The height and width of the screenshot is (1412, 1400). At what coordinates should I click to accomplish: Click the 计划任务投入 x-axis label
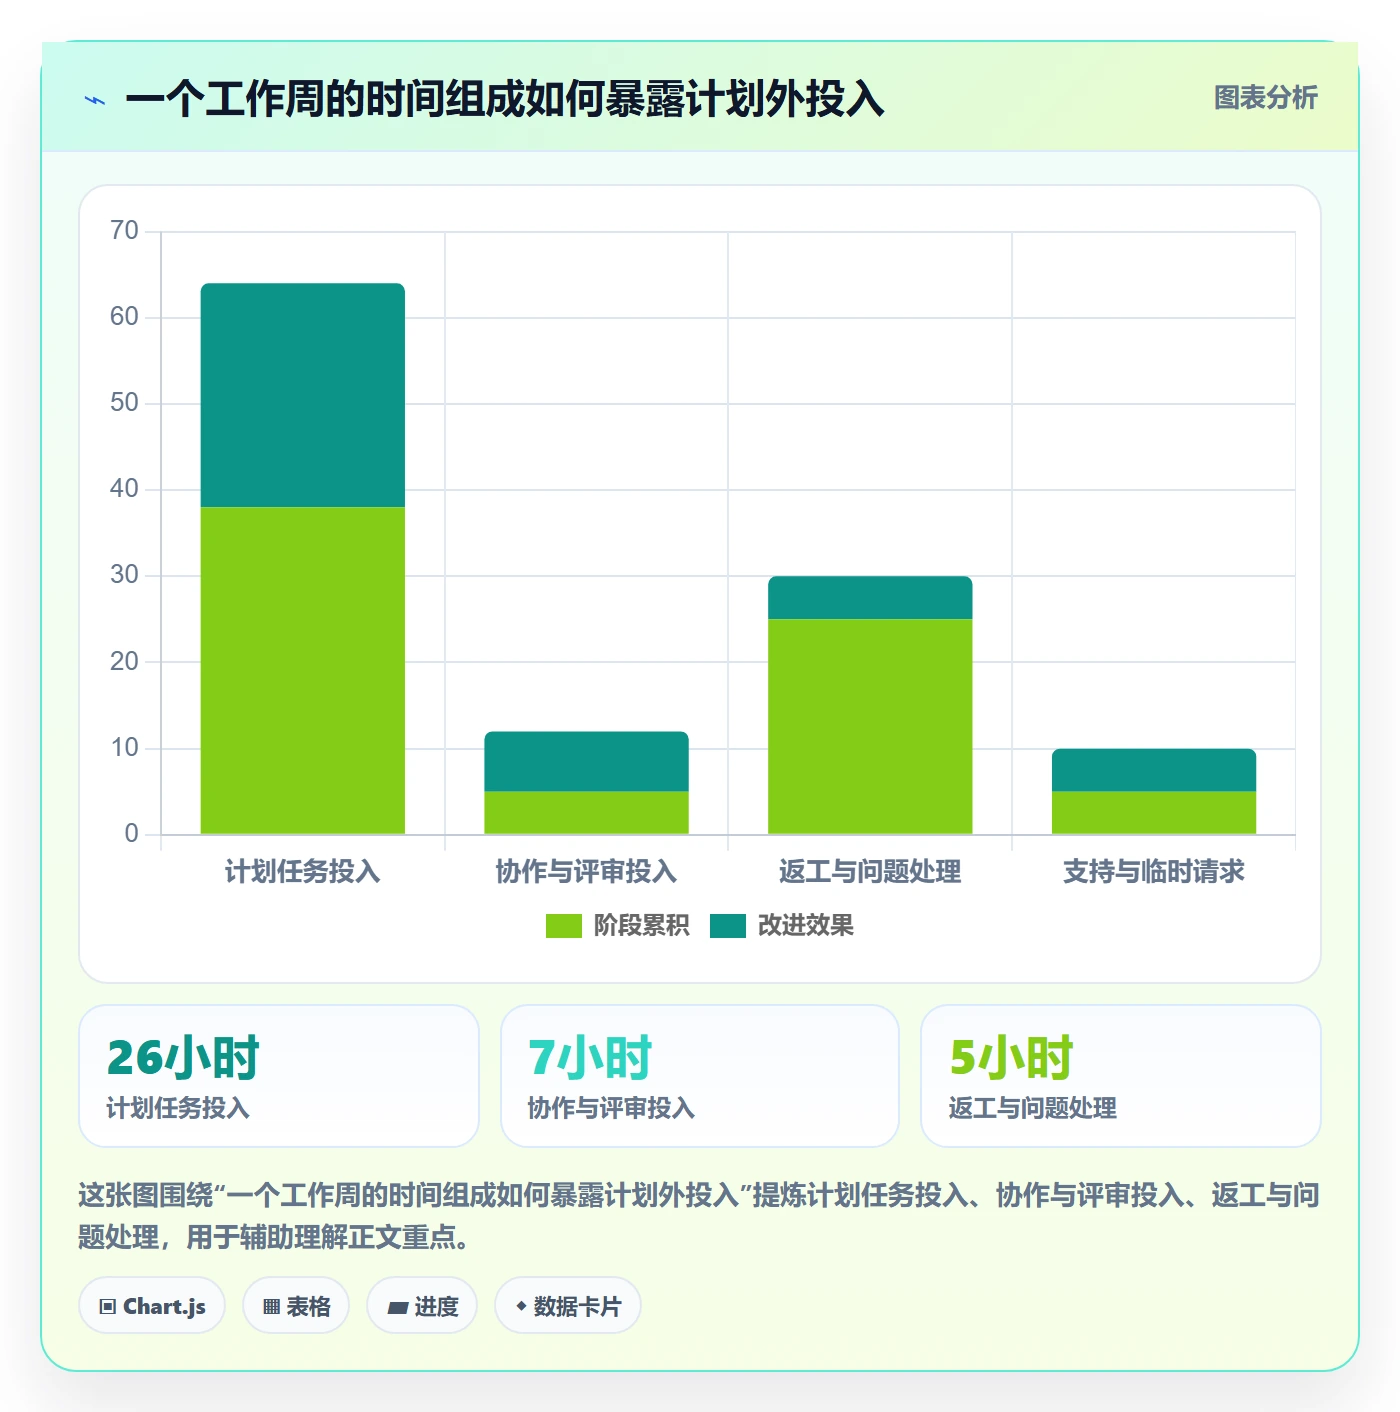pyautogui.click(x=303, y=872)
